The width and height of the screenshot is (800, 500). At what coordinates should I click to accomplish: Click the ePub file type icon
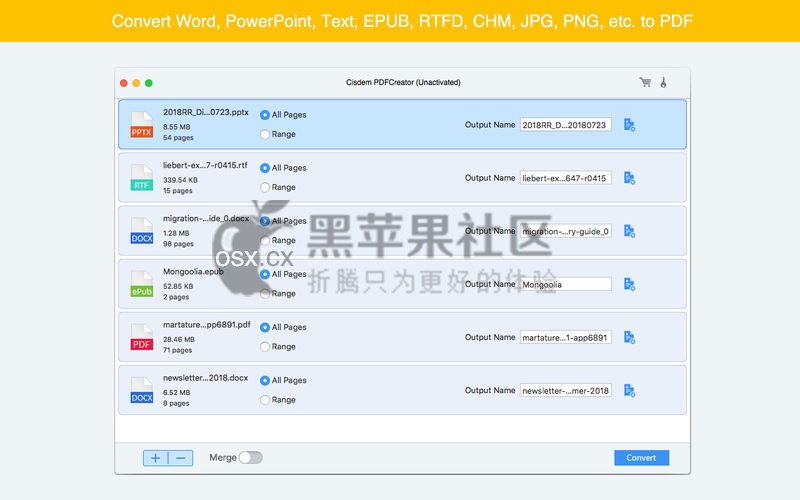[x=141, y=284]
